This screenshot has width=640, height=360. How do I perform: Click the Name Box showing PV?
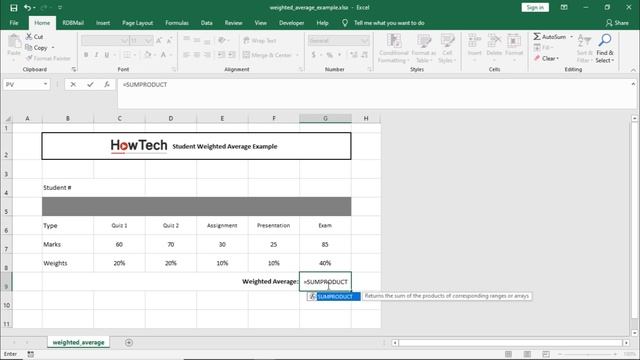tap(22, 84)
